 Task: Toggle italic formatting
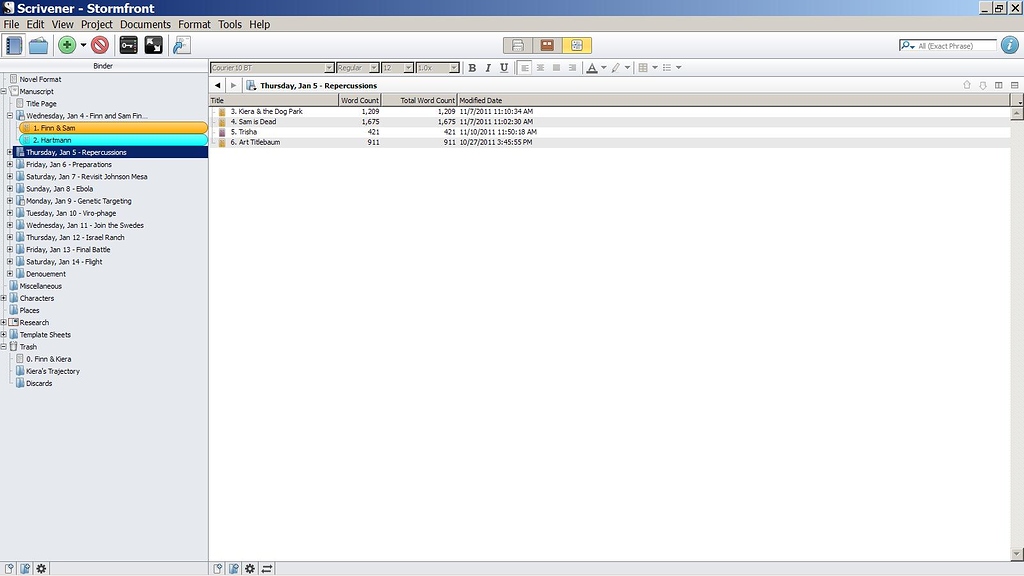click(x=487, y=67)
